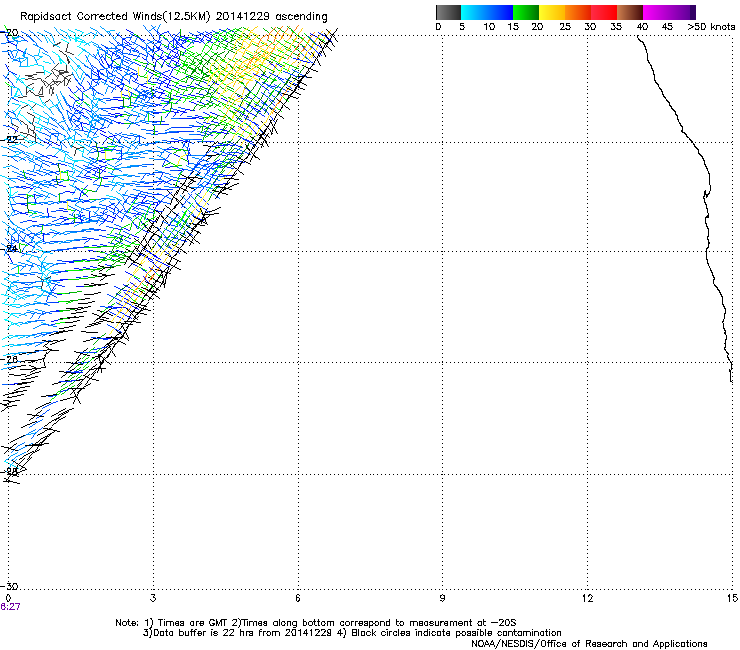
Task: Click the longitude axis label '9'
Action: point(442,598)
